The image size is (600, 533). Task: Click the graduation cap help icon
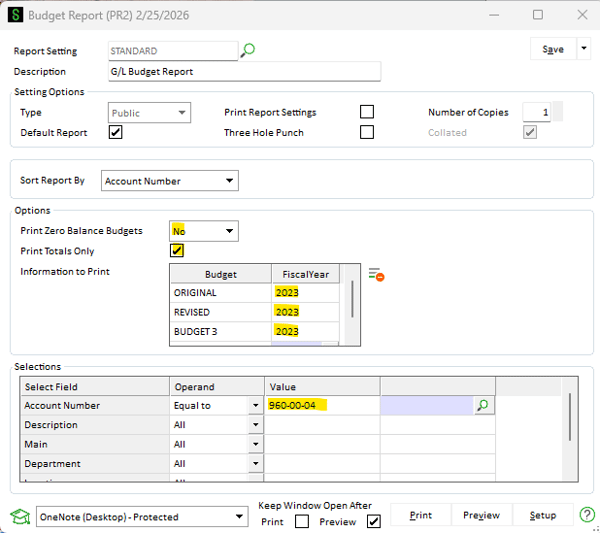pyautogui.click(x=19, y=516)
